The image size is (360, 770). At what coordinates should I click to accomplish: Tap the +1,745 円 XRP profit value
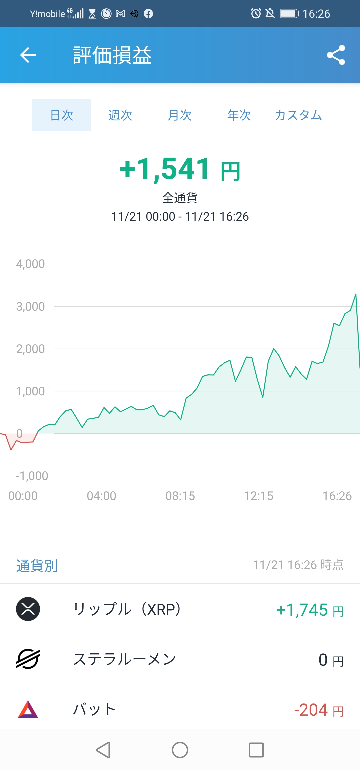tap(310, 610)
